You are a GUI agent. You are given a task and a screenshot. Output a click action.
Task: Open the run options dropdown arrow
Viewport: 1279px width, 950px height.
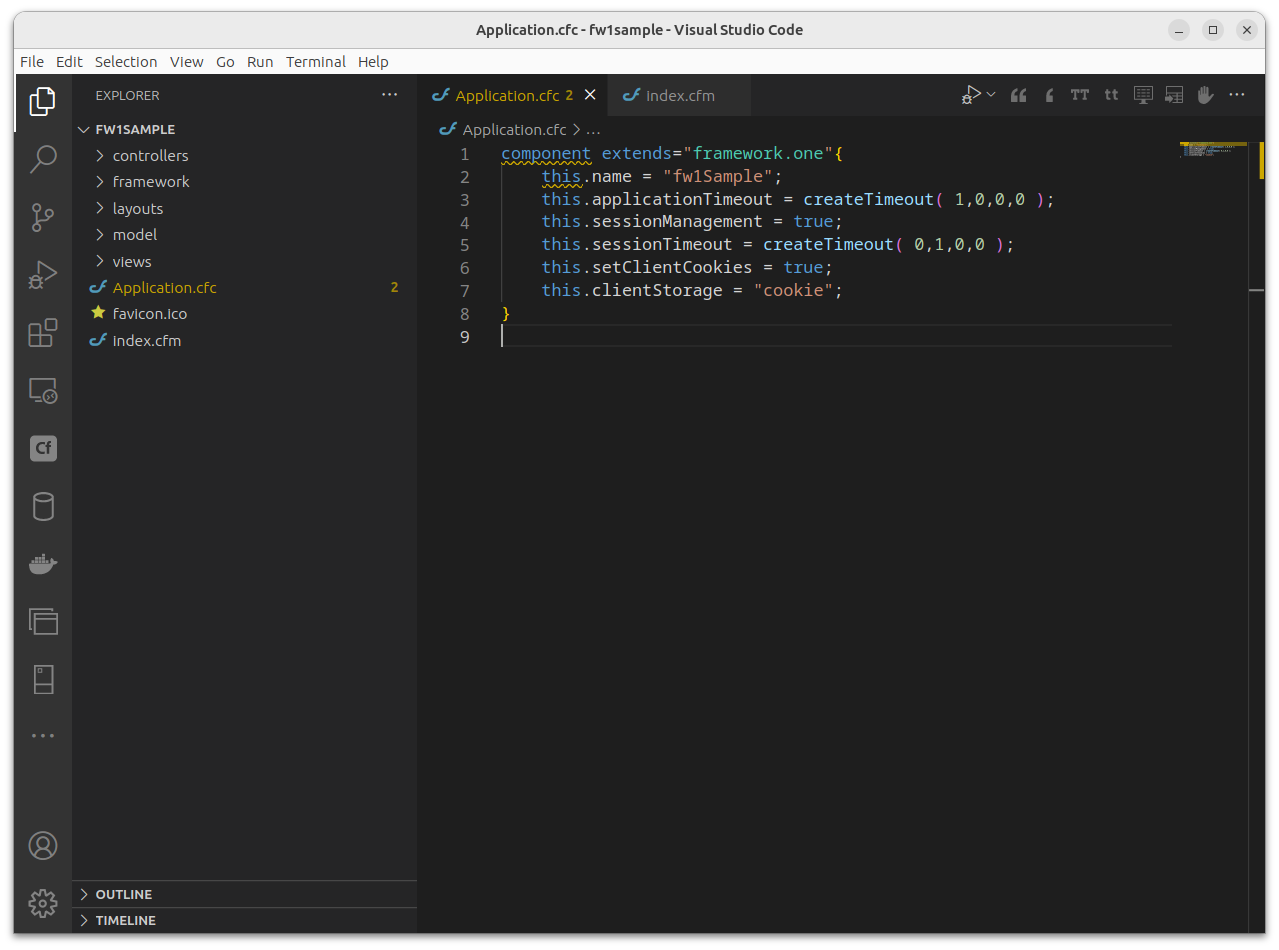coord(991,95)
